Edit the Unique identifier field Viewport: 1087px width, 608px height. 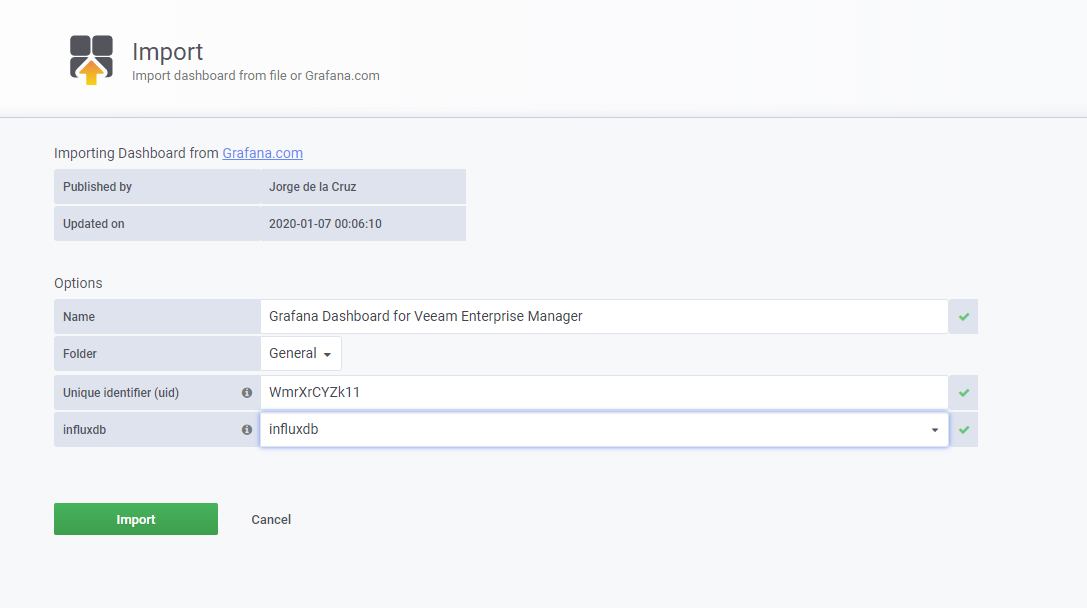(604, 392)
